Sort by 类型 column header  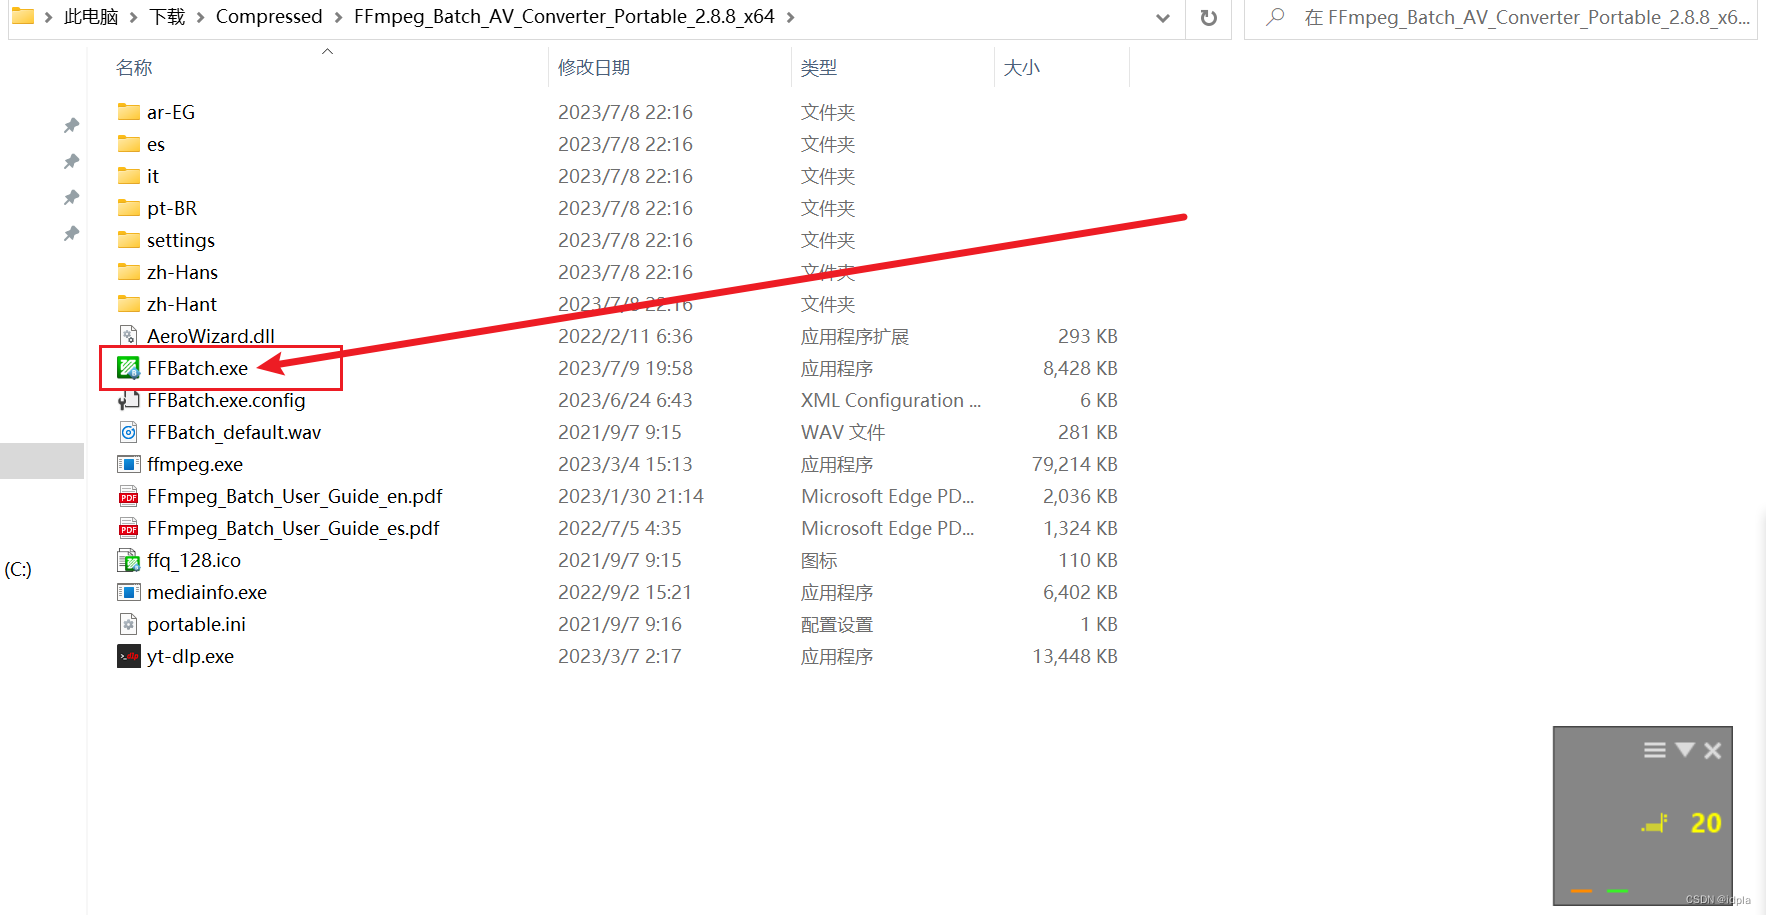[819, 68]
